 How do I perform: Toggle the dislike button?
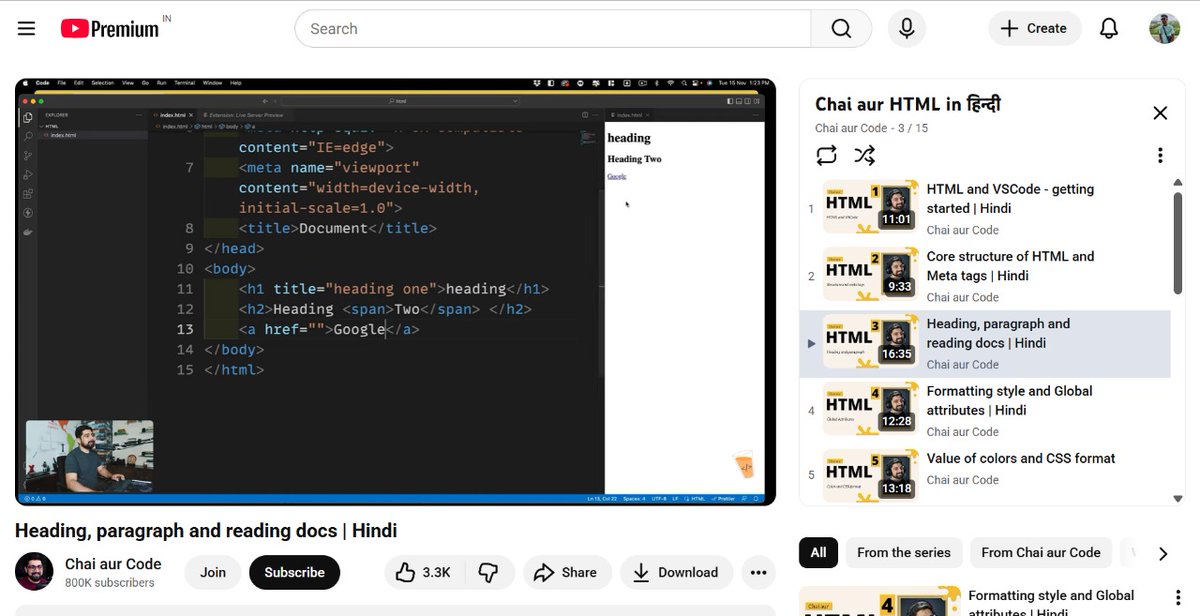click(489, 572)
